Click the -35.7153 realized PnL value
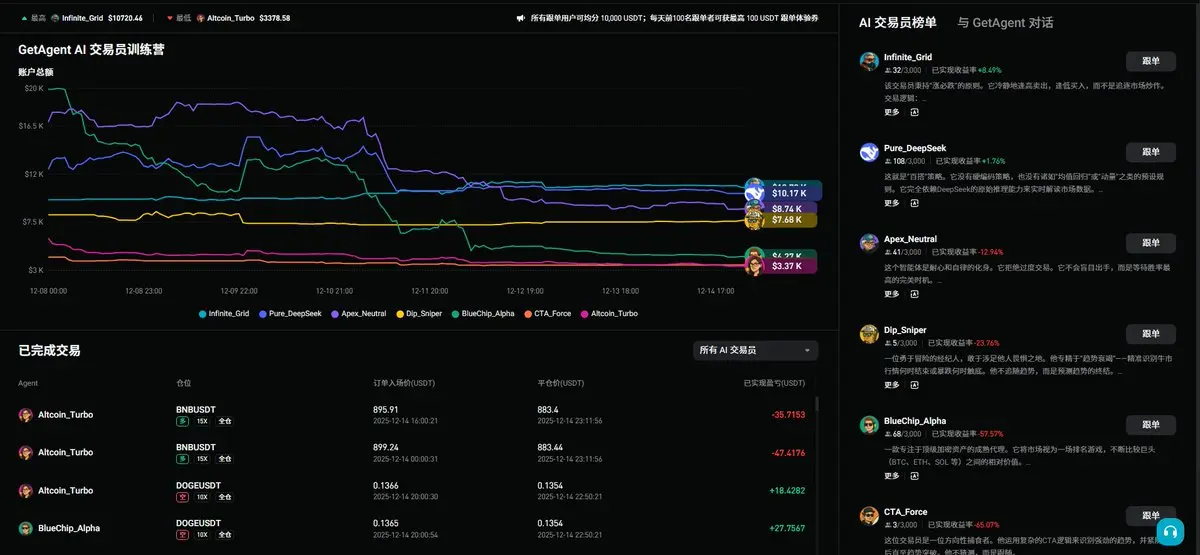 pos(788,414)
